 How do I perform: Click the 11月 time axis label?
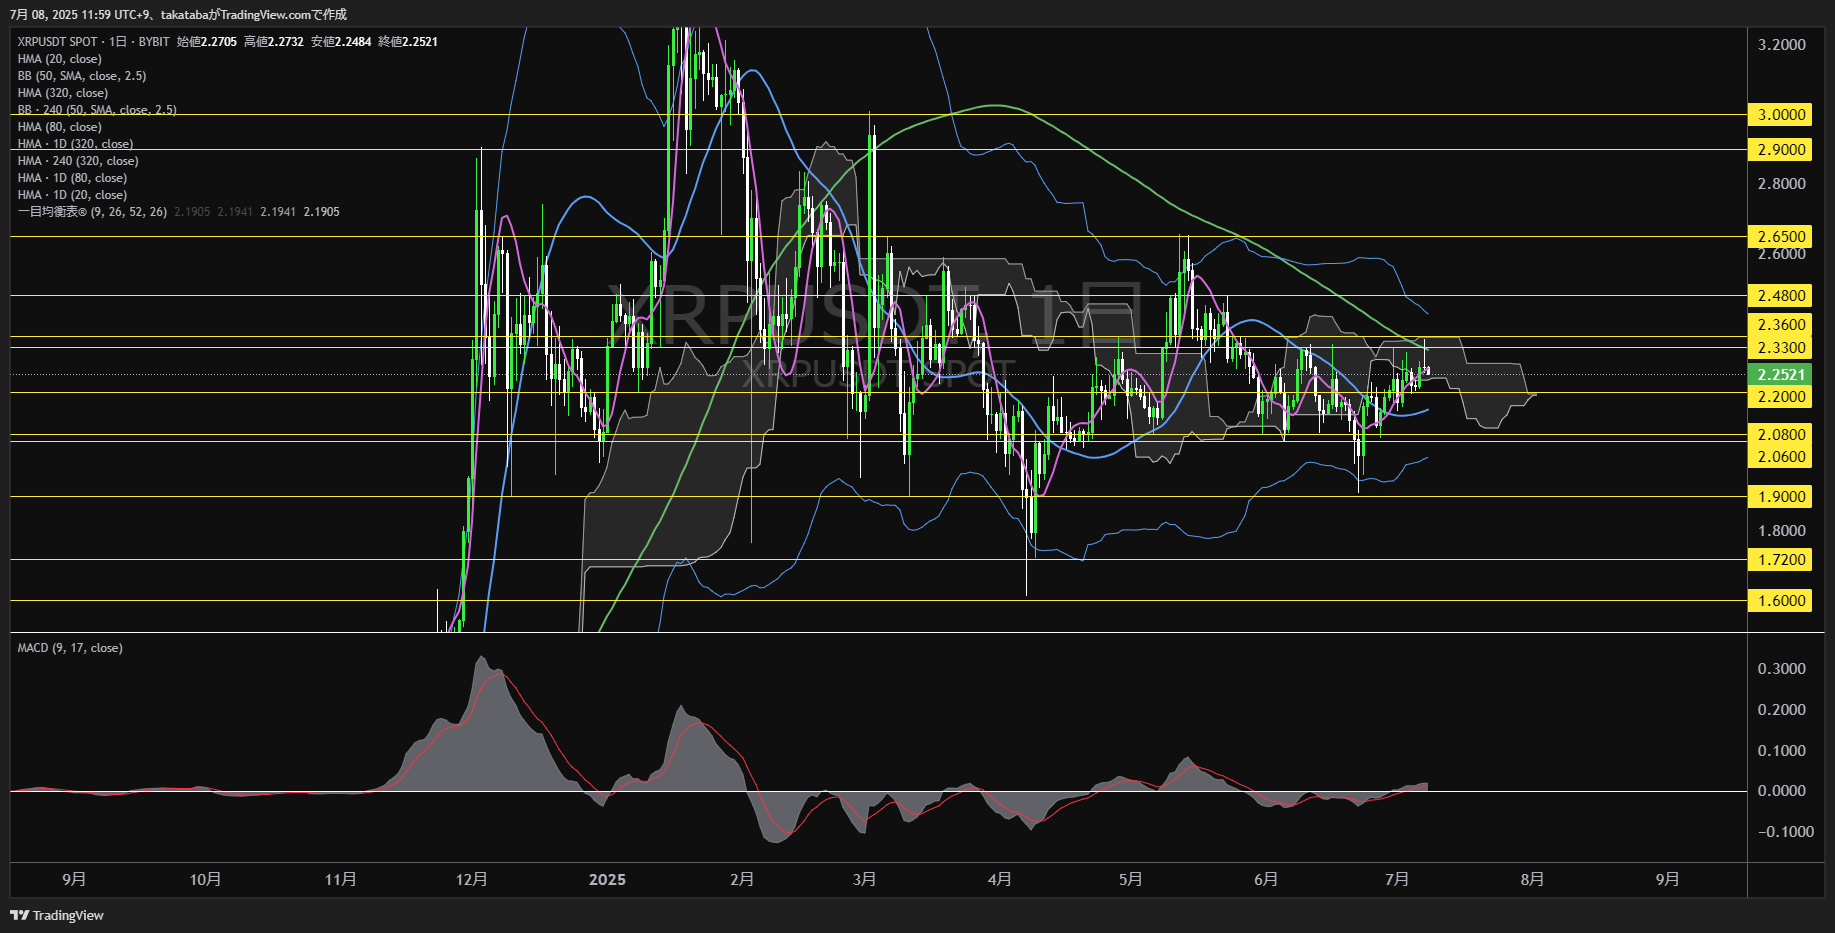click(341, 880)
